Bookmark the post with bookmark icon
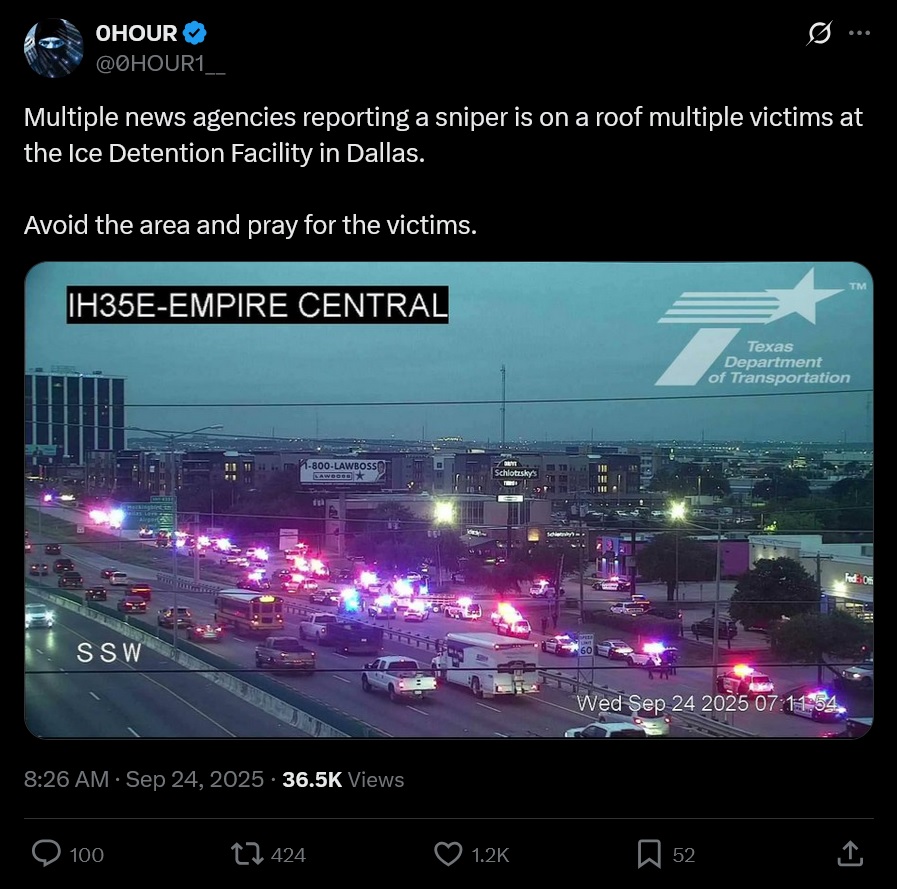This screenshot has height=889, width=897. click(x=649, y=854)
